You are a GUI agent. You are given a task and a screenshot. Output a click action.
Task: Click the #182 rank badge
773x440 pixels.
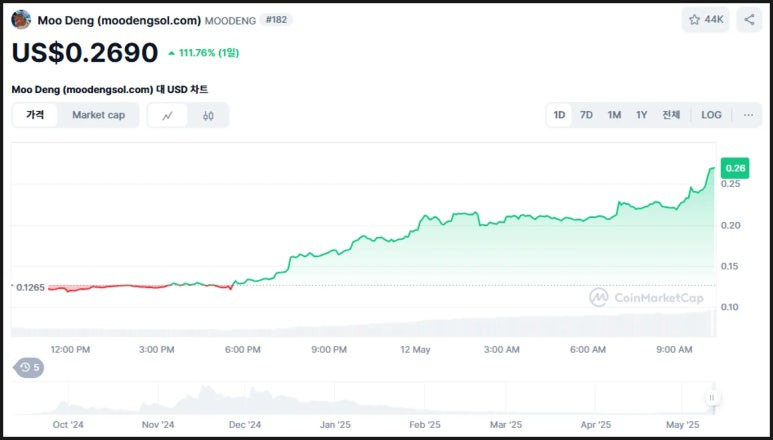click(x=276, y=20)
